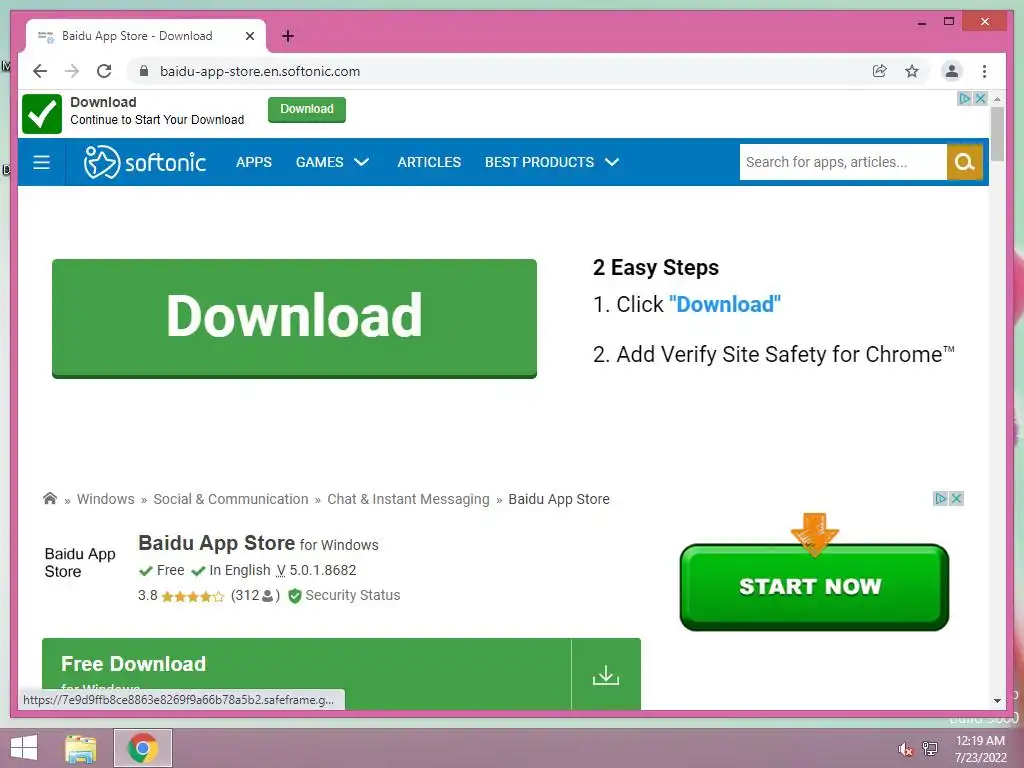
Task: Click the page vertical scrollbar thumb
Action: pyautogui.click(x=997, y=134)
